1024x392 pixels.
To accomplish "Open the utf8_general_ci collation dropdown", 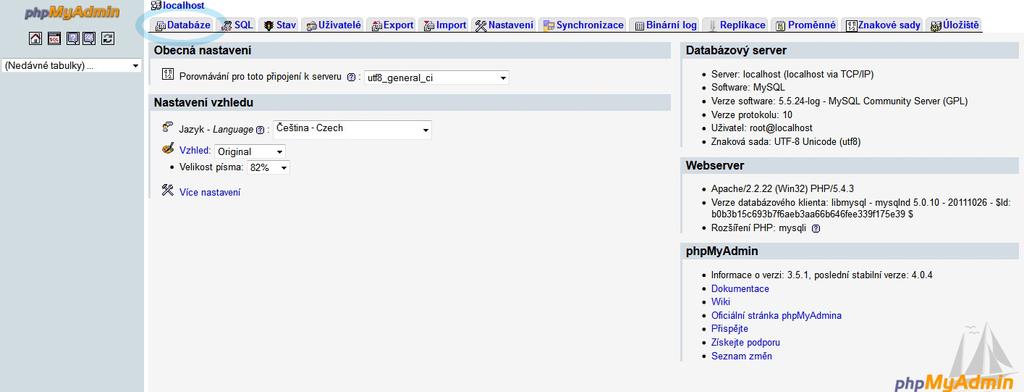I will 436,78.
